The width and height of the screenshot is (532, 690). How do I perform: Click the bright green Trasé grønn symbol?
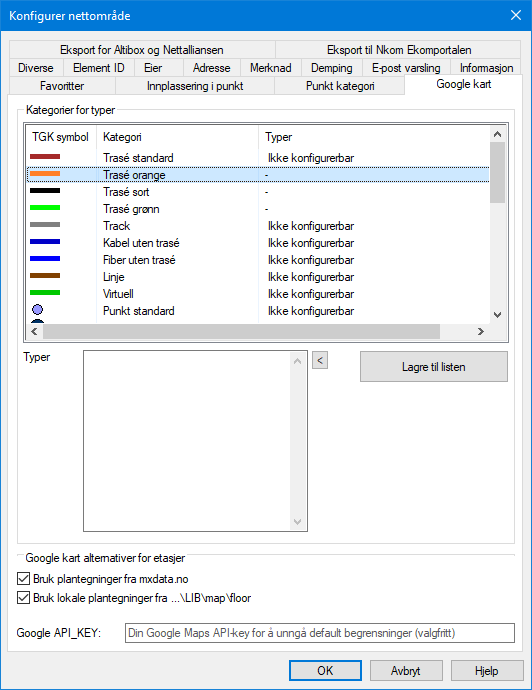click(x=45, y=208)
